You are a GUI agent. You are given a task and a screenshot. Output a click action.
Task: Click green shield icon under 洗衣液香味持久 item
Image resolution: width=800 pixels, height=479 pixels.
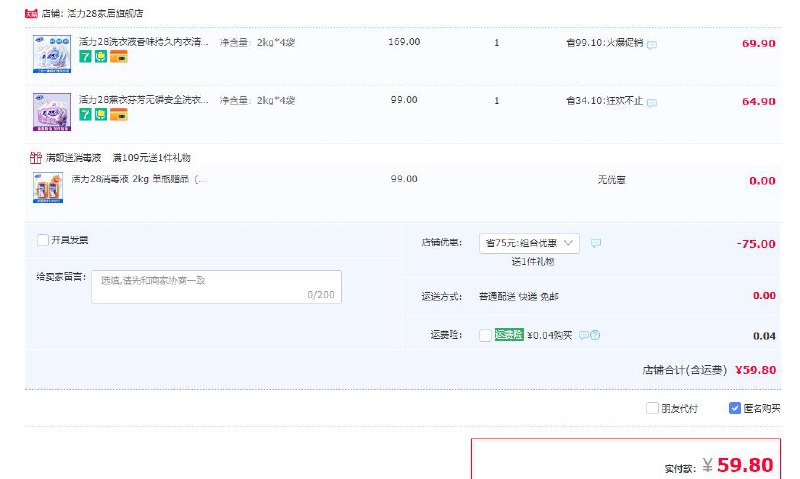[101, 57]
